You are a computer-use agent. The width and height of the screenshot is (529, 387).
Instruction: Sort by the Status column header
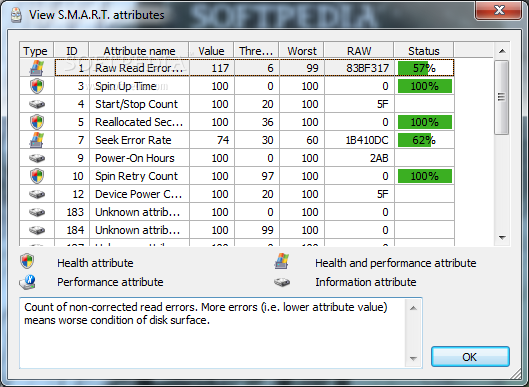tap(424, 51)
